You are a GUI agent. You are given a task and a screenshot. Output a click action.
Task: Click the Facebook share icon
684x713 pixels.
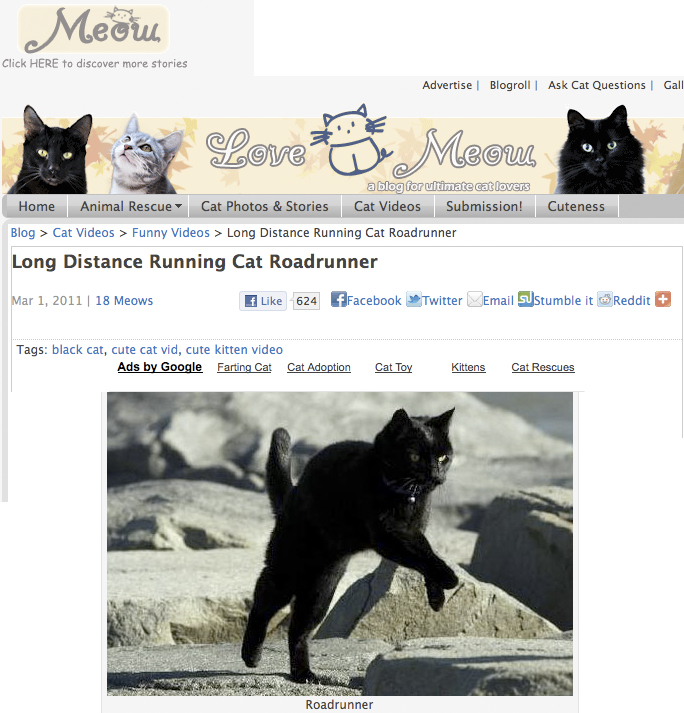pyautogui.click(x=338, y=299)
